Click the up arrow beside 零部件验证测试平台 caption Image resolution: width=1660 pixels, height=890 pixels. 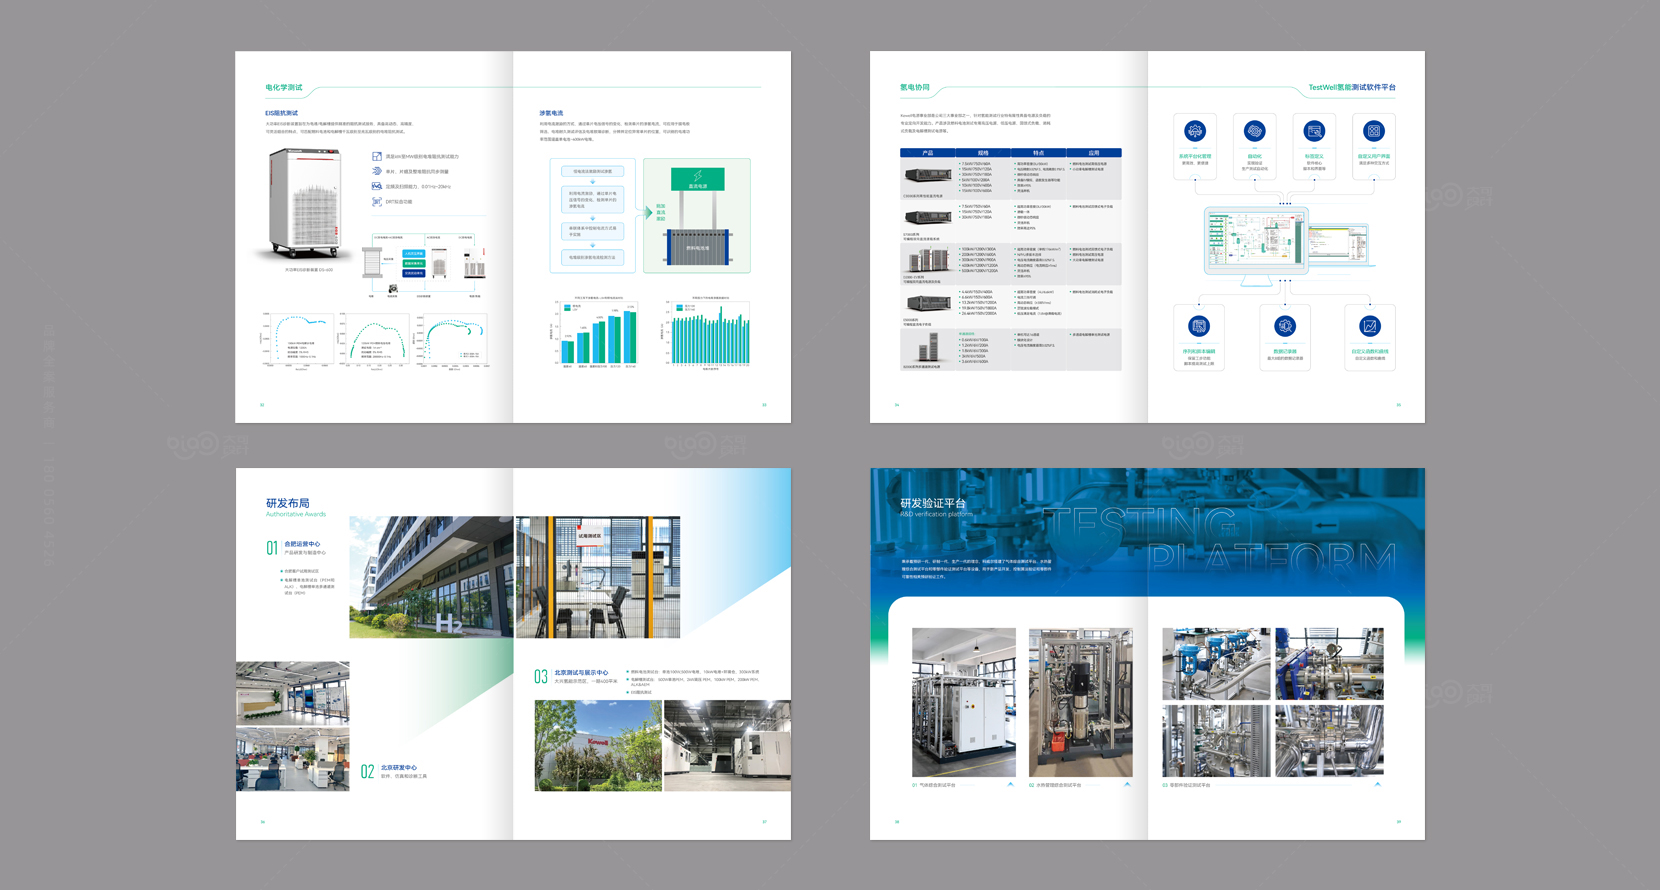(1378, 785)
